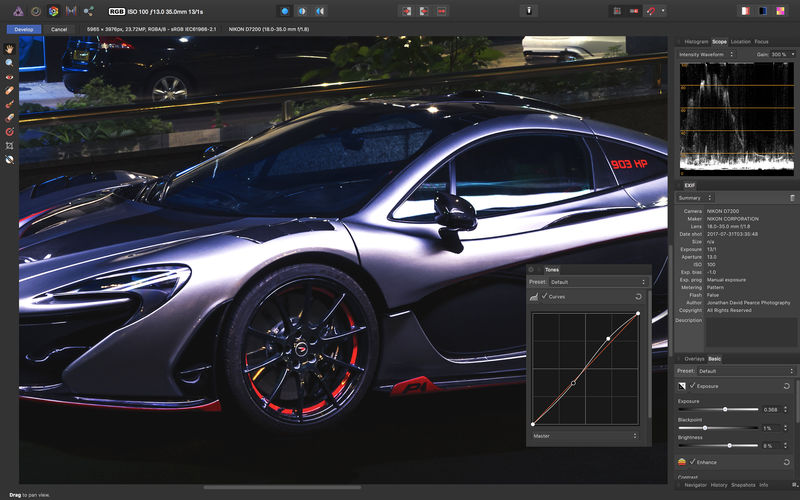Image resolution: width=800 pixels, height=500 pixels.
Task: Select the Blemish Removal tool
Action: (9, 90)
